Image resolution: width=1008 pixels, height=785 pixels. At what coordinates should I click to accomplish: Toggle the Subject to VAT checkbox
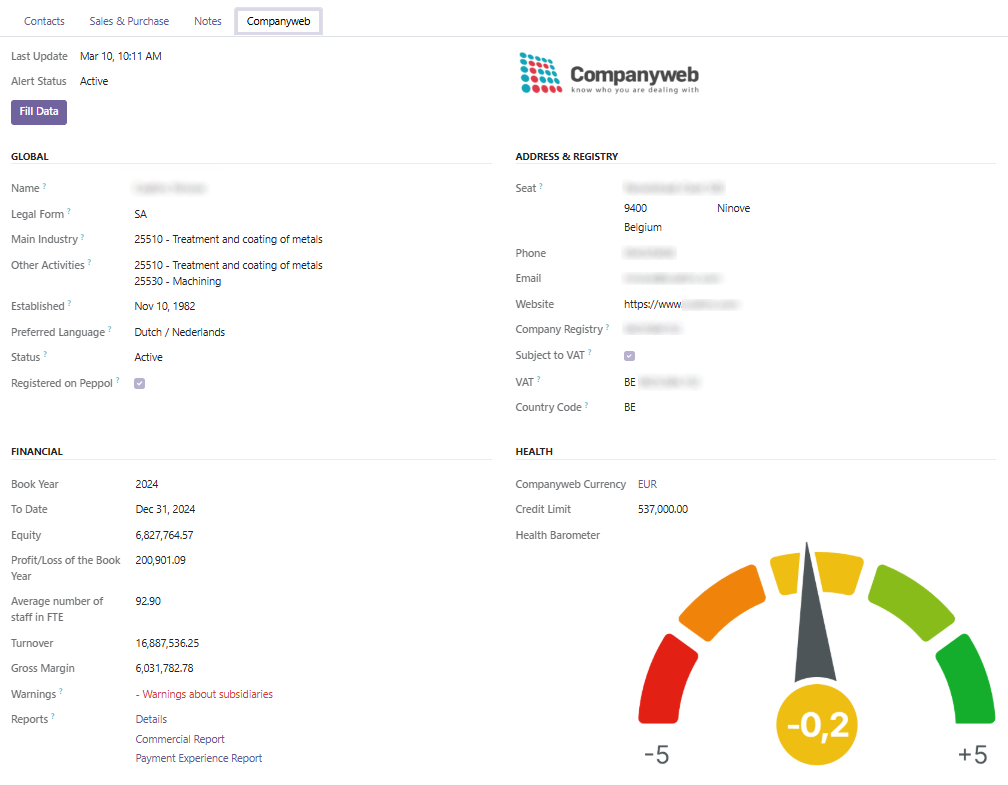click(628, 355)
